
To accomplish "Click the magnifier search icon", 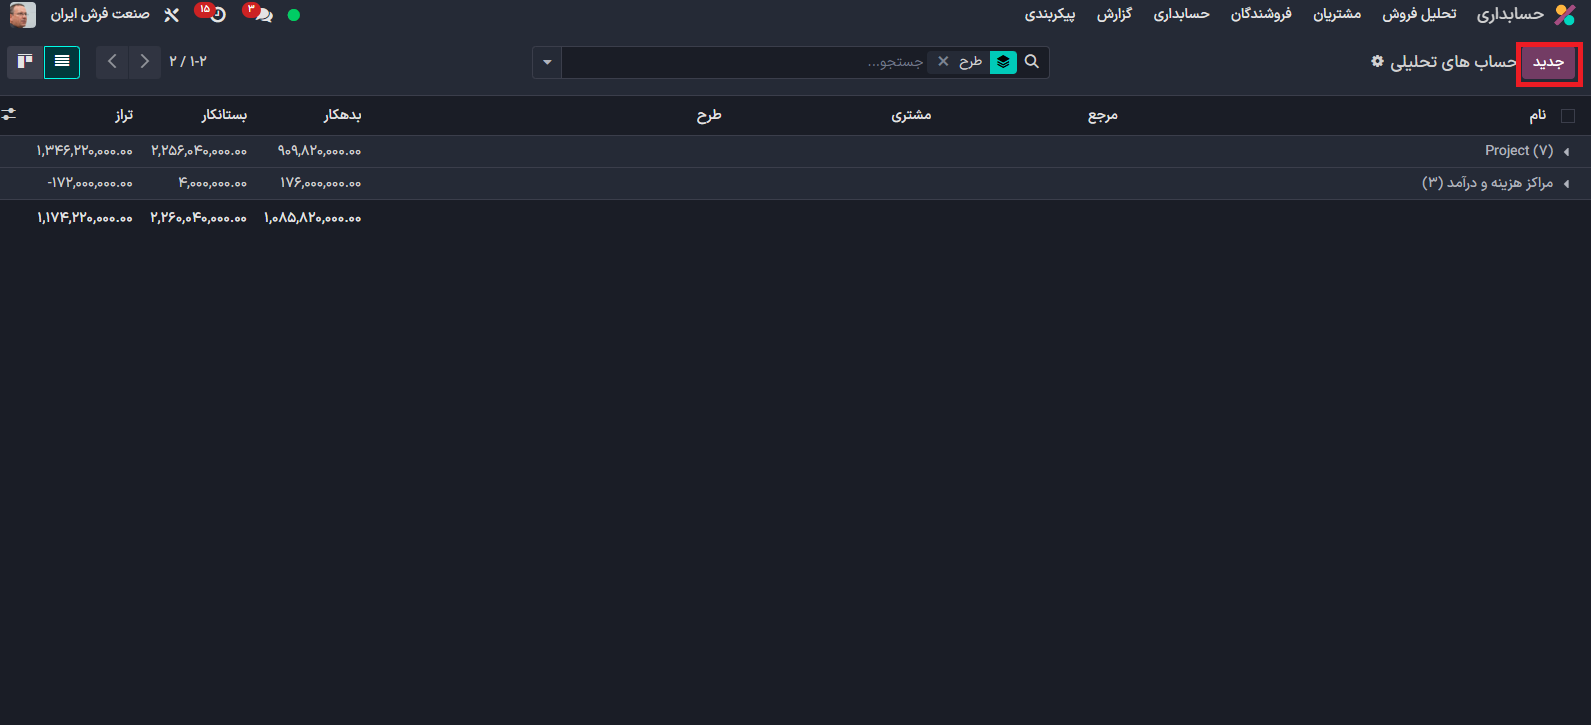I will point(1032,62).
